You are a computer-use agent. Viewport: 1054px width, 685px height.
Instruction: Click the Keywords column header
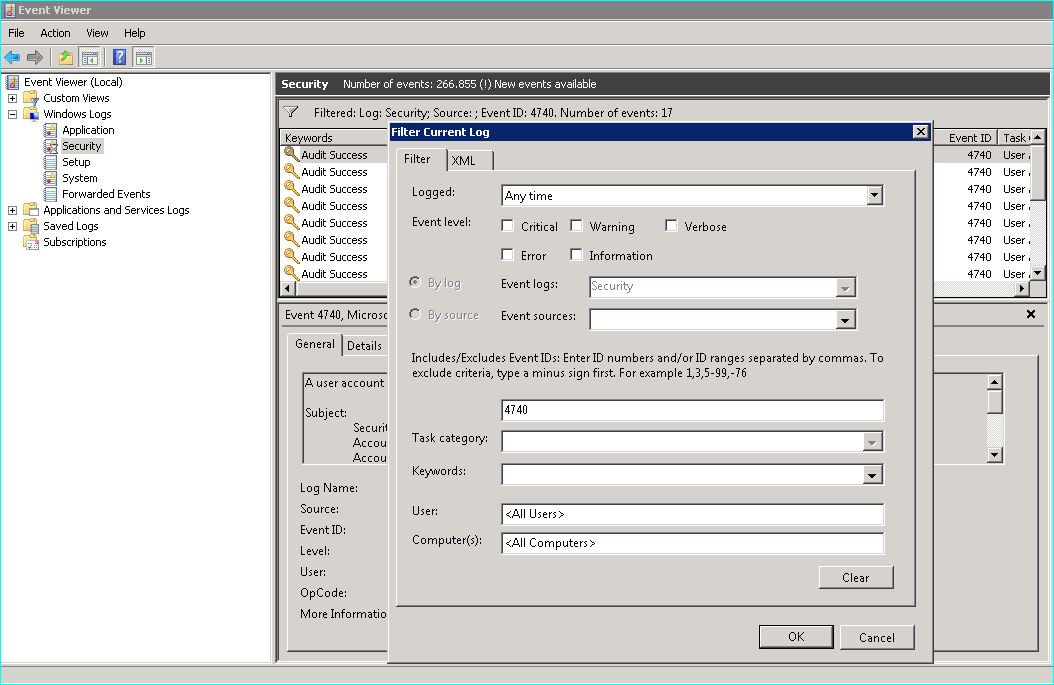click(334, 137)
